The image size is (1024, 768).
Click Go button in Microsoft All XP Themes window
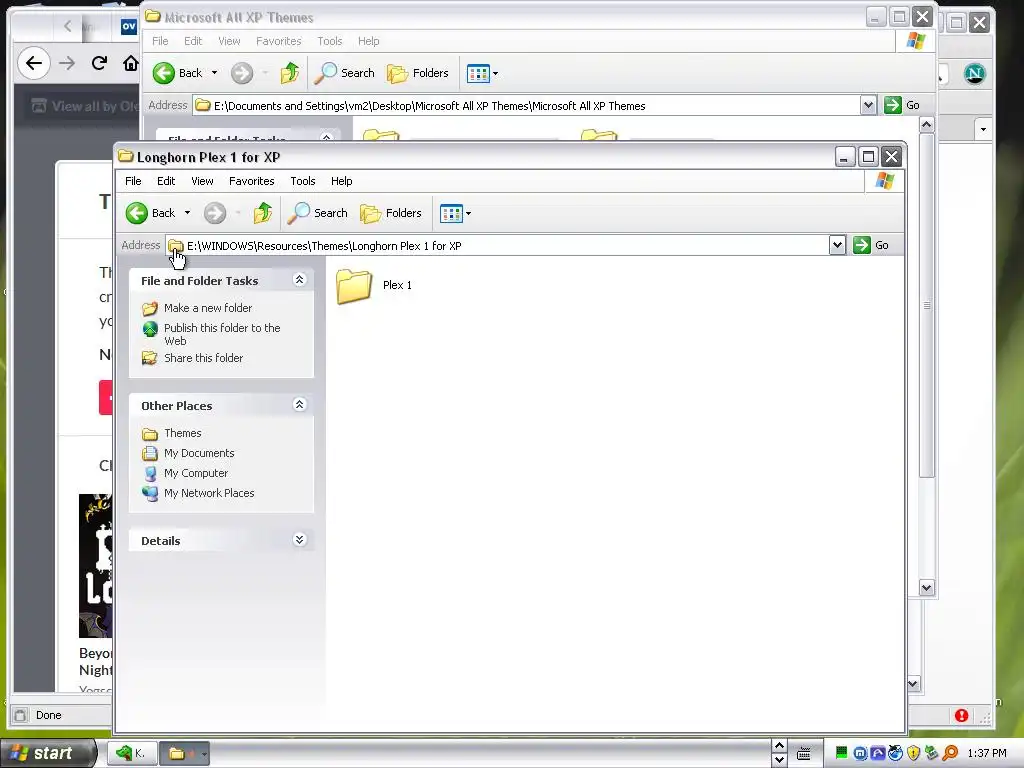pos(902,105)
